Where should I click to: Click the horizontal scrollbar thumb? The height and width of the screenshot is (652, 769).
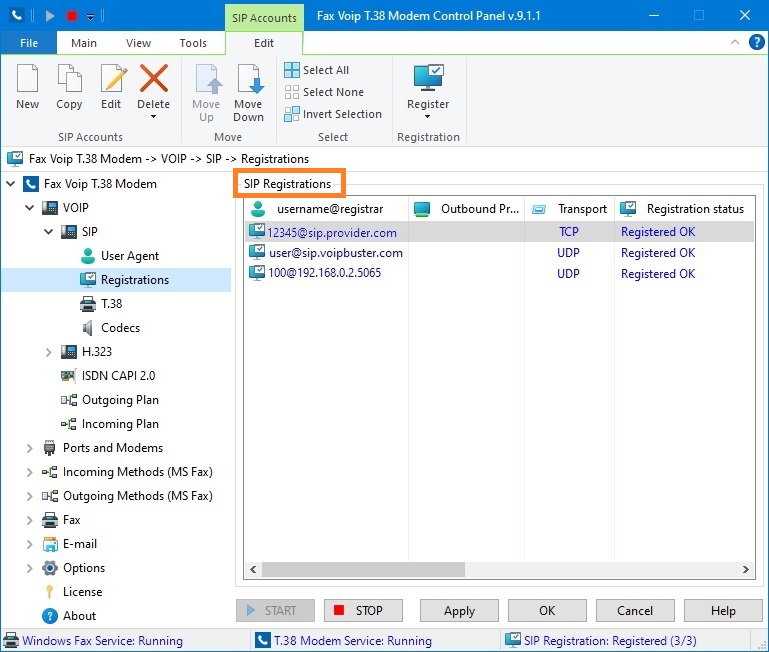tap(363, 570)
